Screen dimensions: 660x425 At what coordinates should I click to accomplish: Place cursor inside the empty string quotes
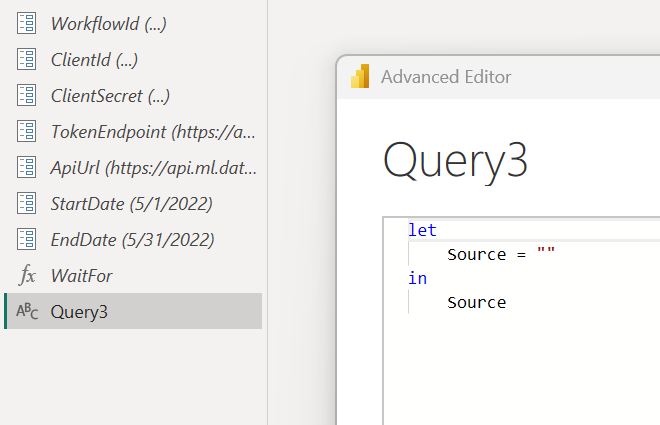546,254
